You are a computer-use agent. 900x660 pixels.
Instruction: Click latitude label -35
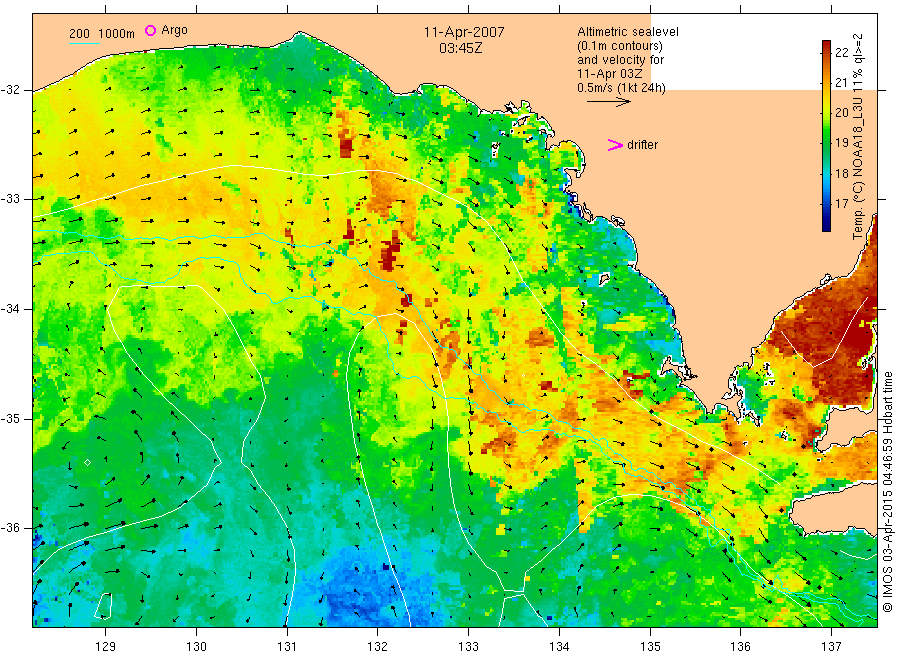tap(10, 419)
